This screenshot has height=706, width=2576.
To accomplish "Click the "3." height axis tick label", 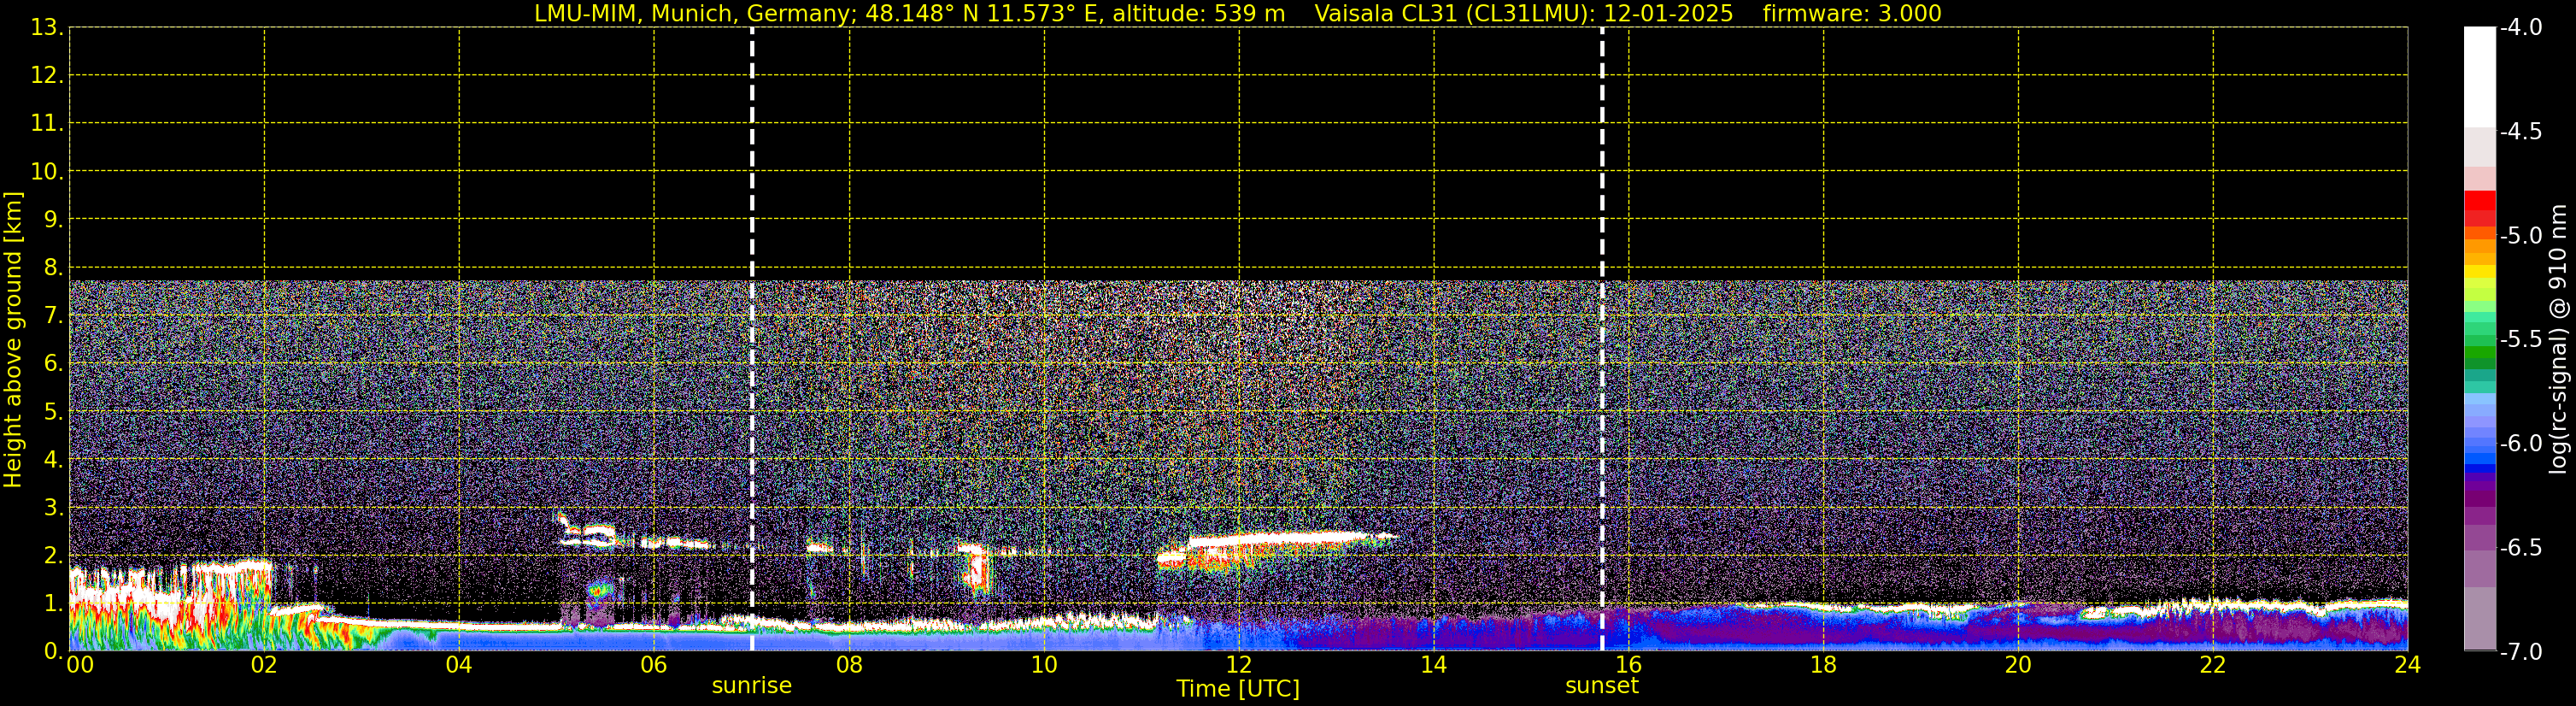I will click(53, 507).
